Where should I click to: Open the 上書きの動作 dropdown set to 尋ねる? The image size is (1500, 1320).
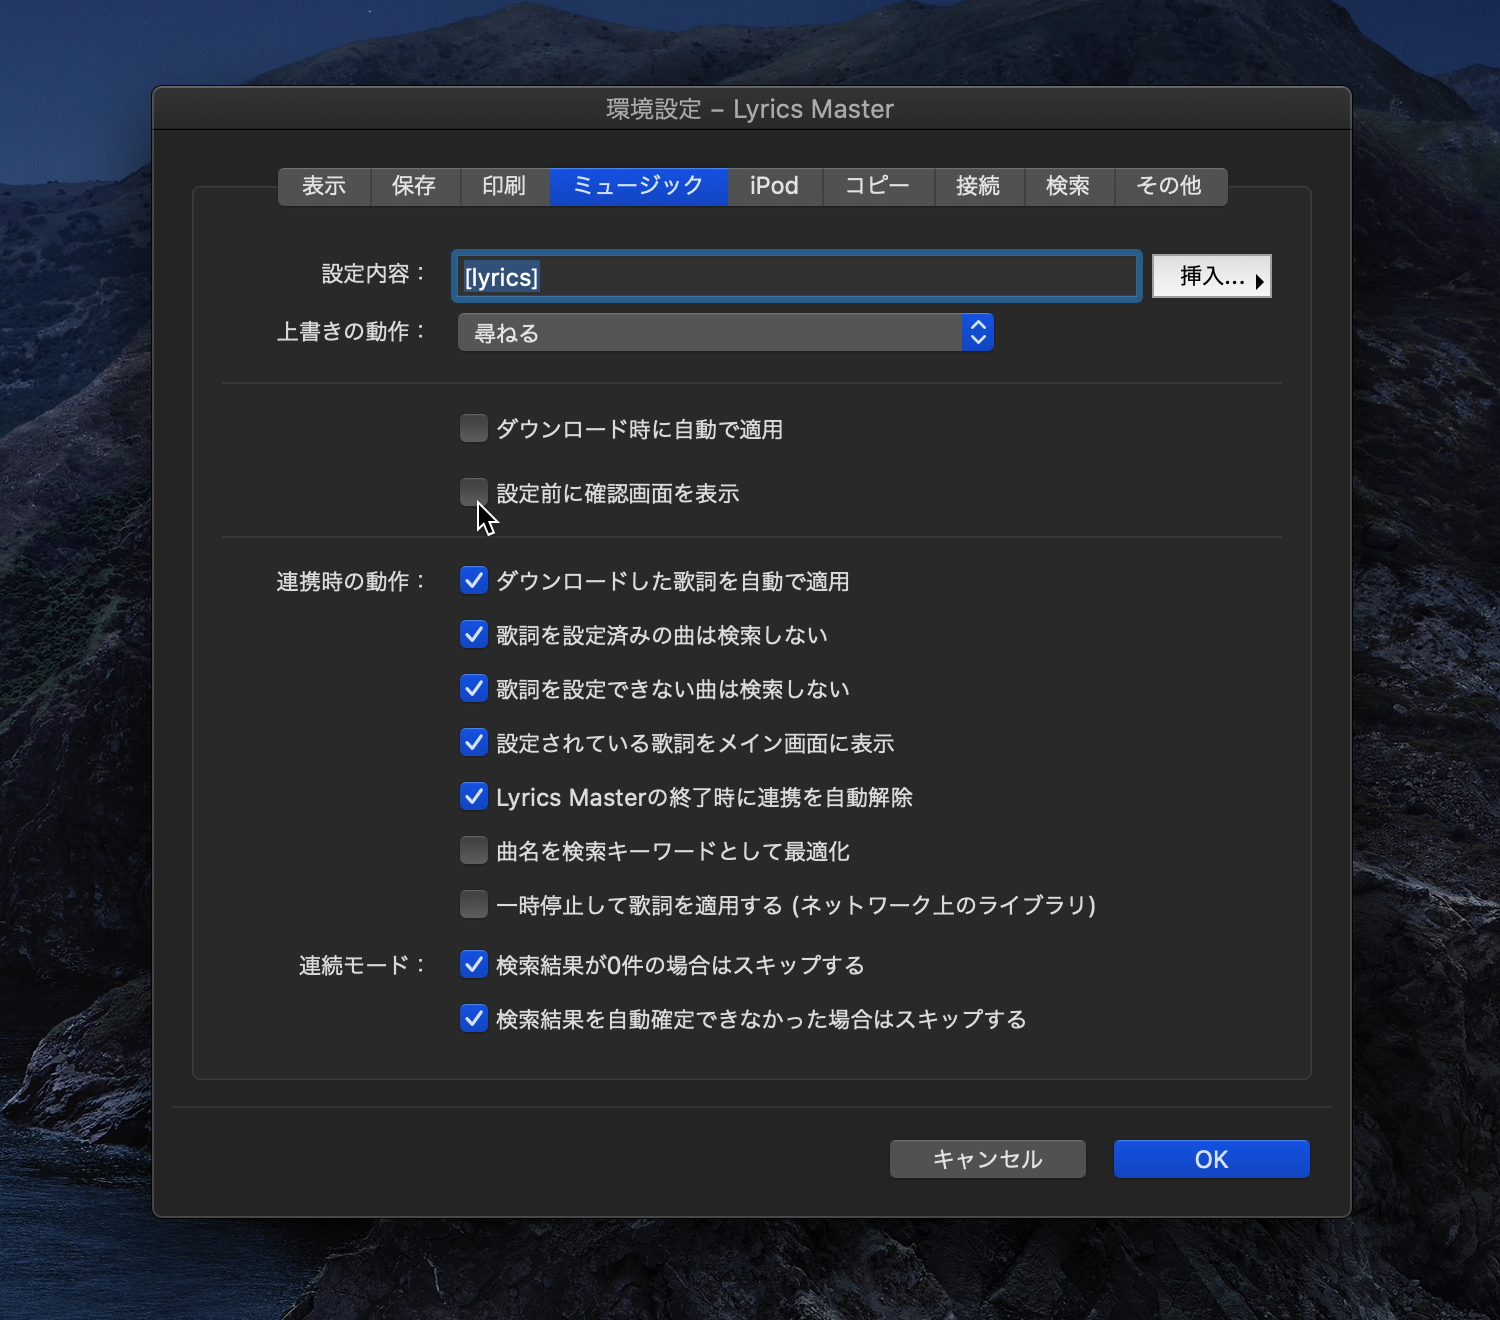[725, 333]
